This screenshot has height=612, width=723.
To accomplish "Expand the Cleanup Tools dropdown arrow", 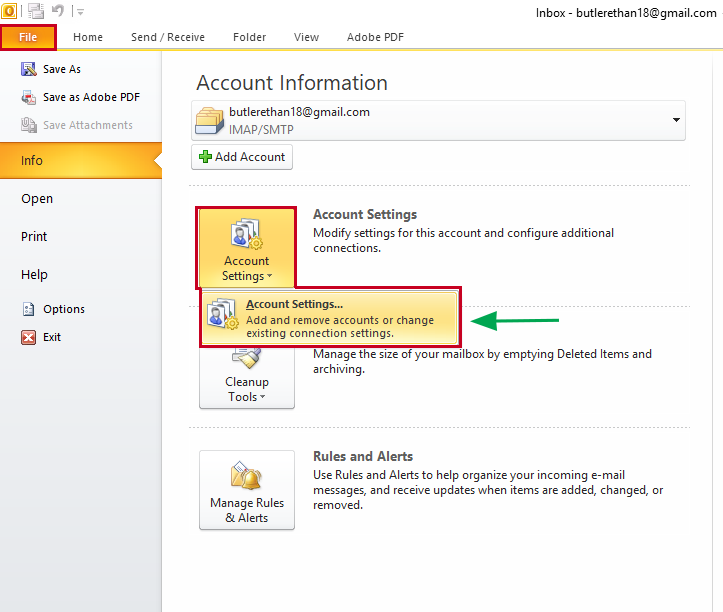I will tap(262, 397).
